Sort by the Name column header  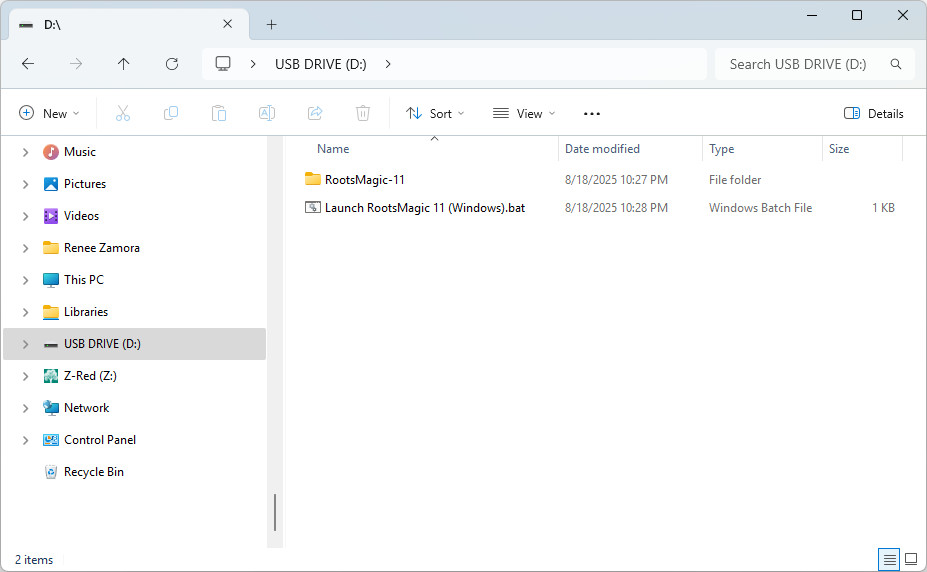[333, 149]
